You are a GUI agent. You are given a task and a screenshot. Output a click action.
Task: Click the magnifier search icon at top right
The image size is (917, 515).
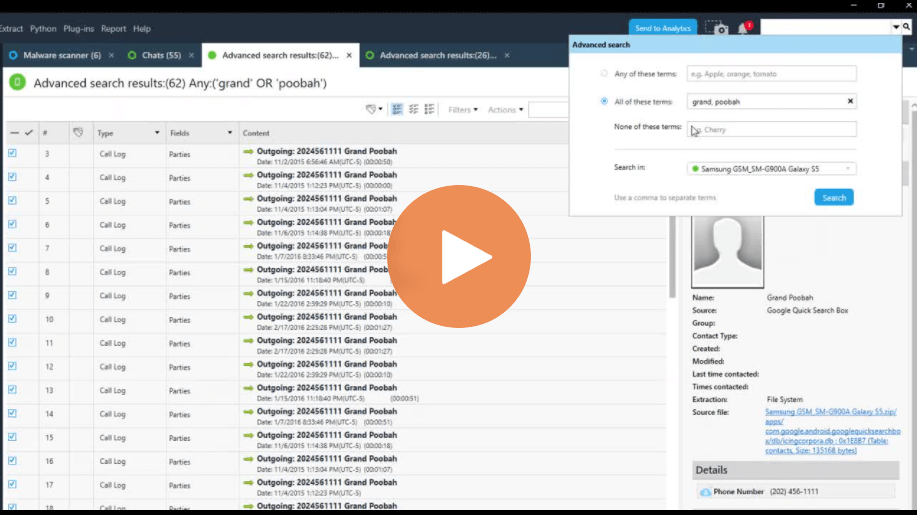click(x=895, y=28)
